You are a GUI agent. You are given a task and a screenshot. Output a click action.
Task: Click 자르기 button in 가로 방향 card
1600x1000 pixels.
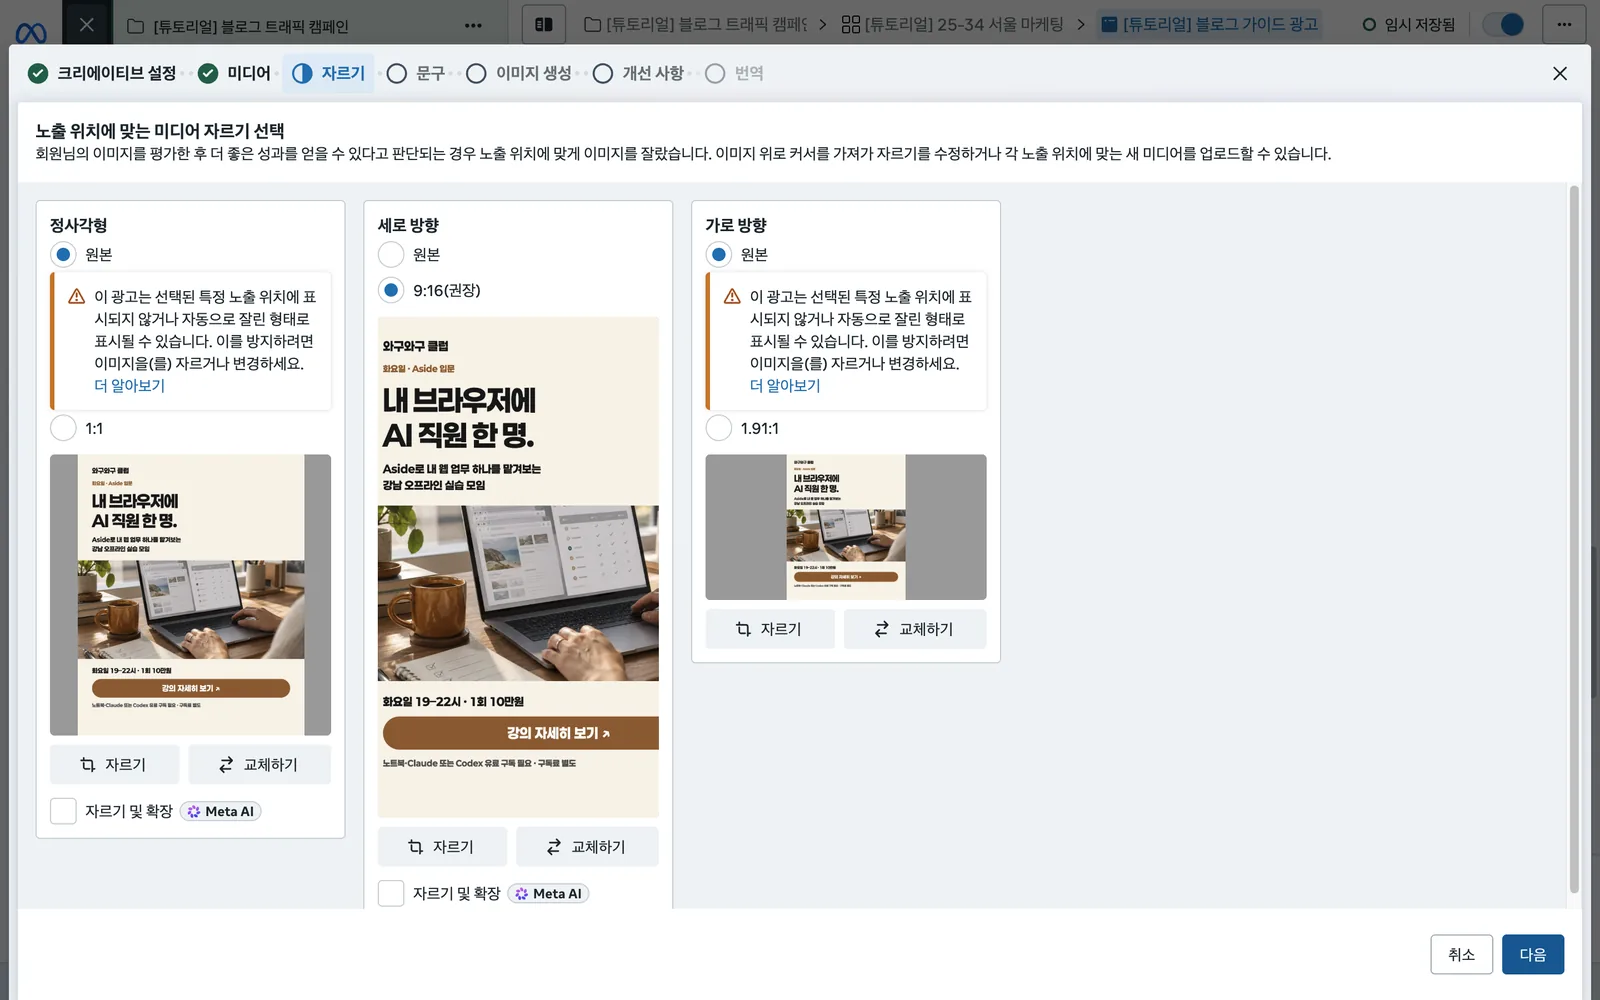click(770, 629)
